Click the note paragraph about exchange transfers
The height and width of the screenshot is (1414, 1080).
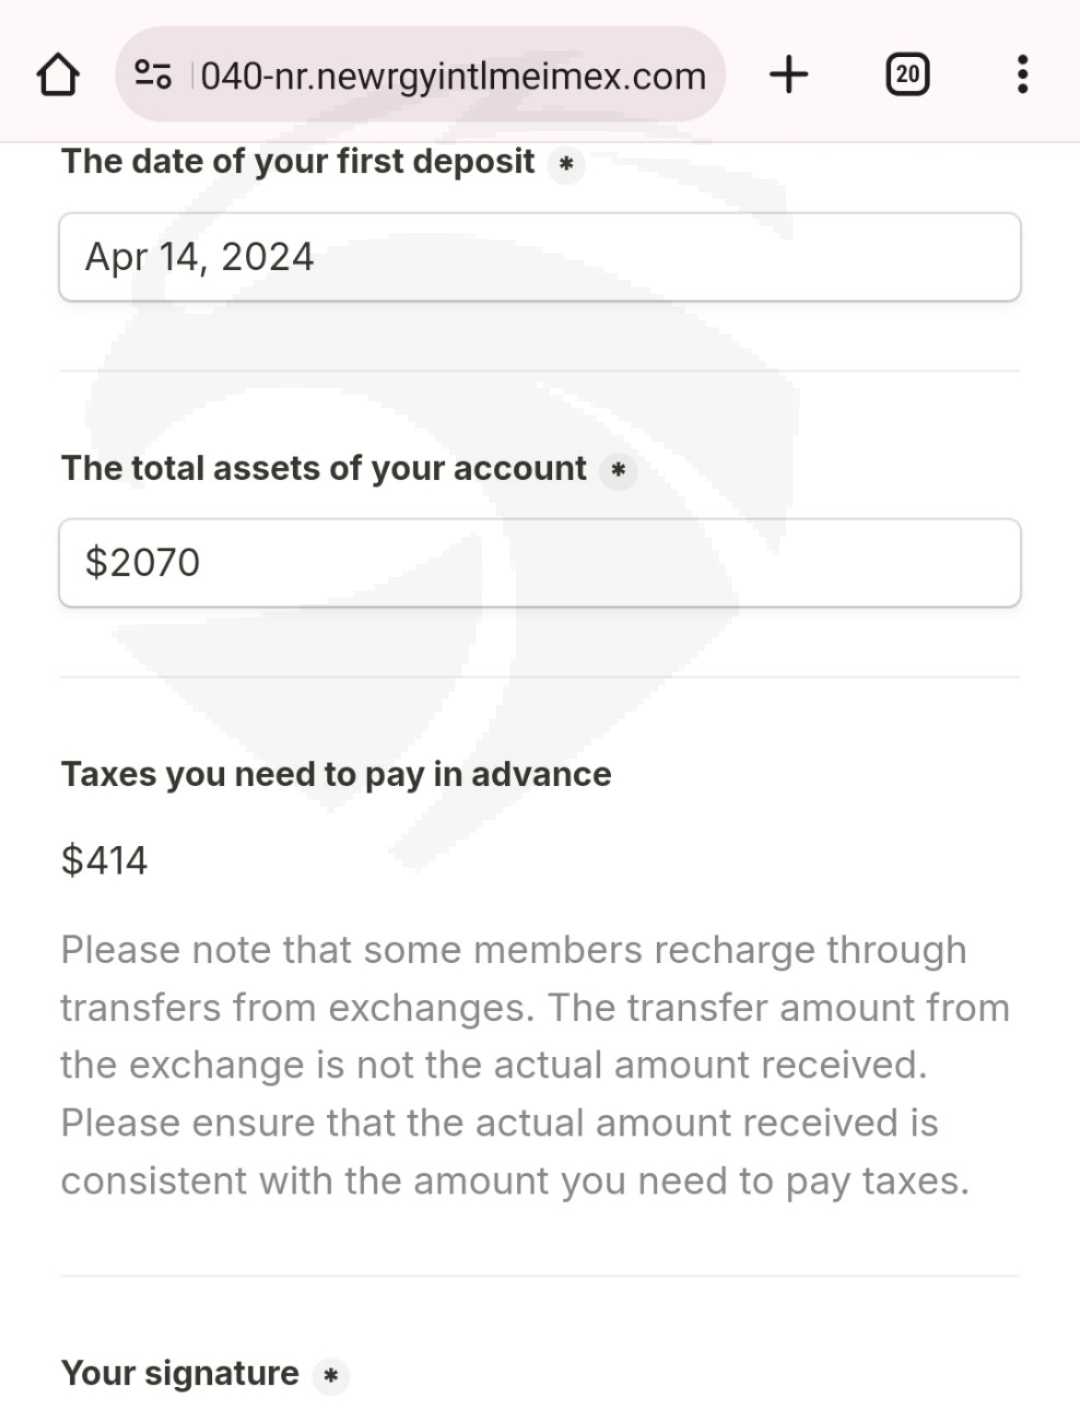(x=530, y=1065)
